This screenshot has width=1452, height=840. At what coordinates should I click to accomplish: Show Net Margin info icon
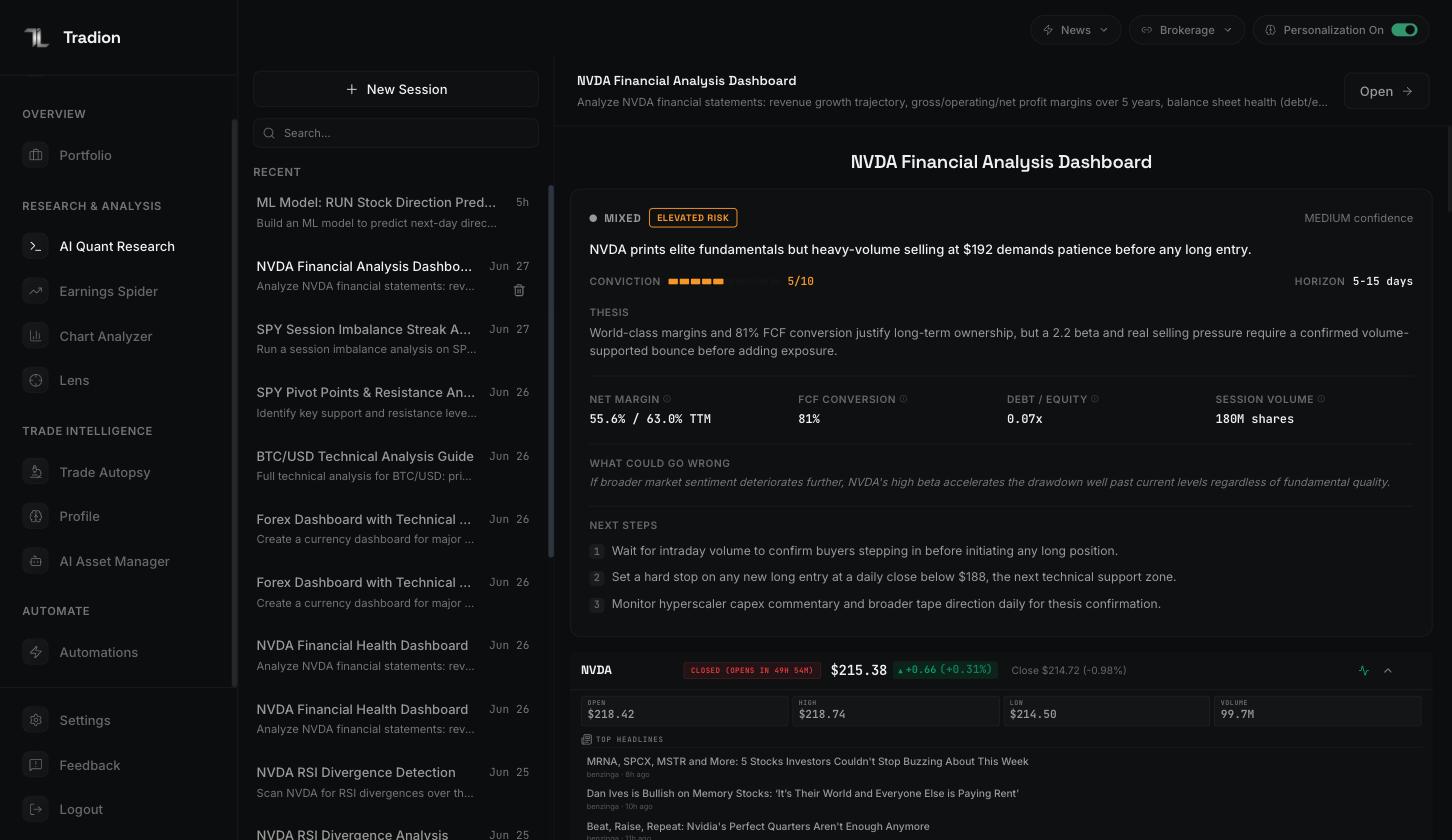[x=667, y=399]
